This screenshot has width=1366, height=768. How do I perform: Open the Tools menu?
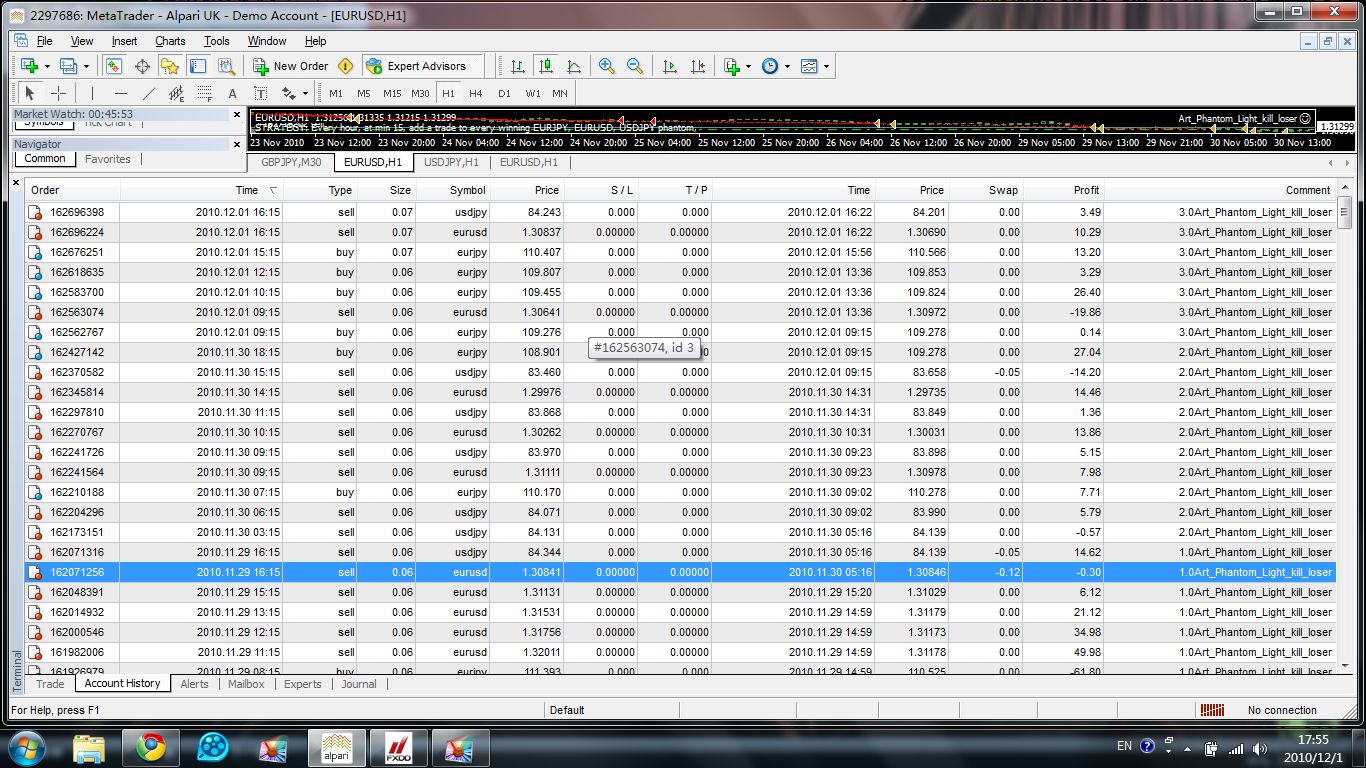pos(217,41)
